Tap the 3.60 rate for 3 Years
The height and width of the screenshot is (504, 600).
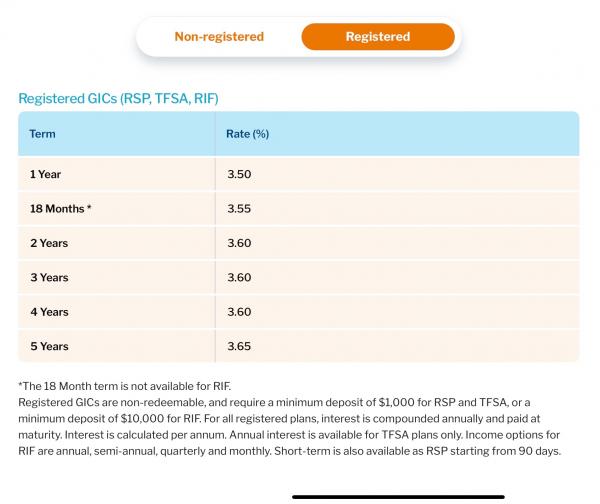239,277
